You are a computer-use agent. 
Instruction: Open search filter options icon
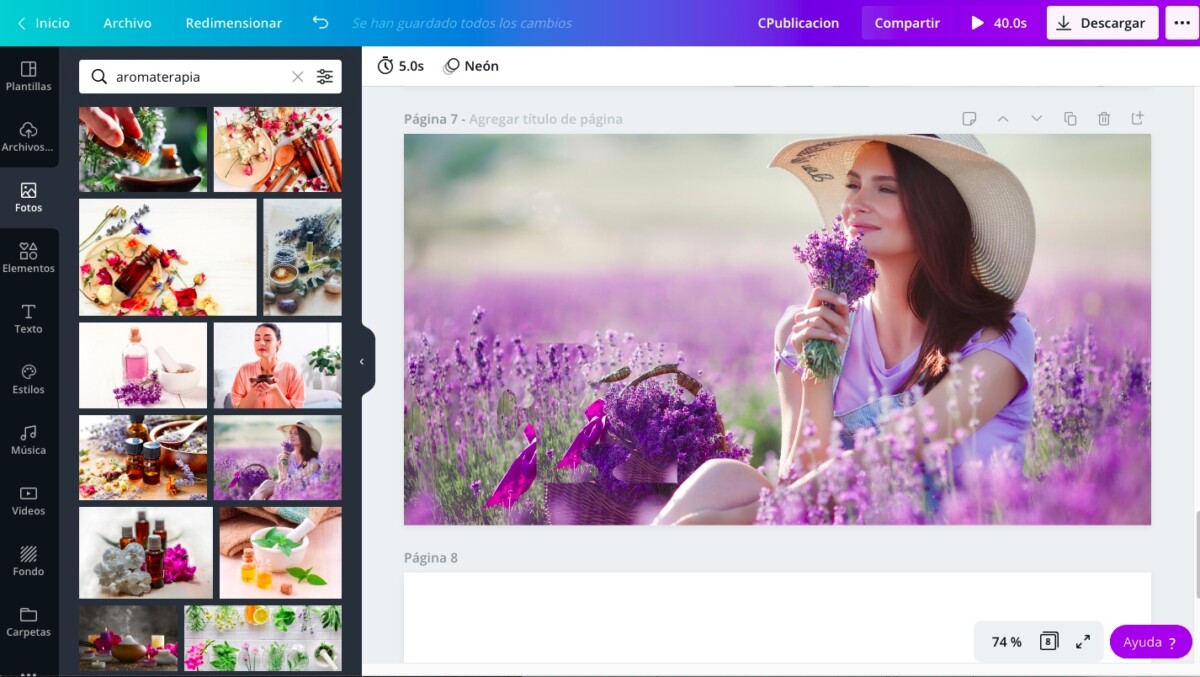click(x=325, y=77)
